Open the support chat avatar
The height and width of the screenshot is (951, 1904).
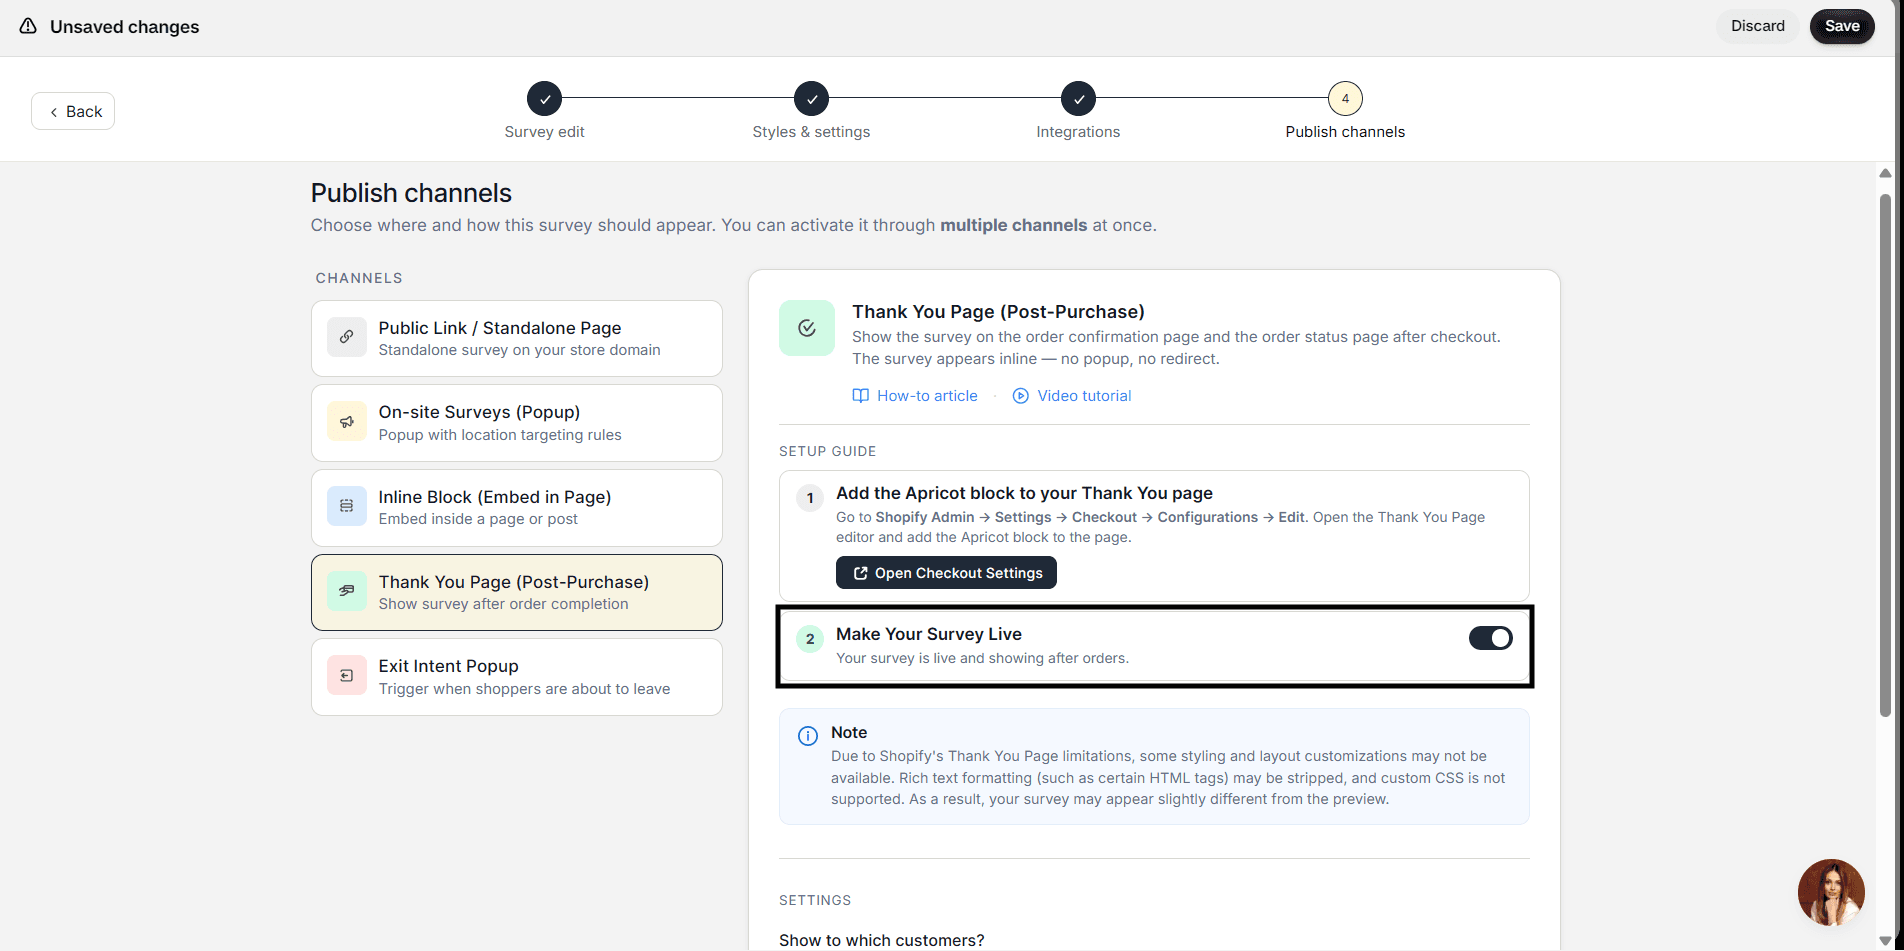click(1831, 892)
